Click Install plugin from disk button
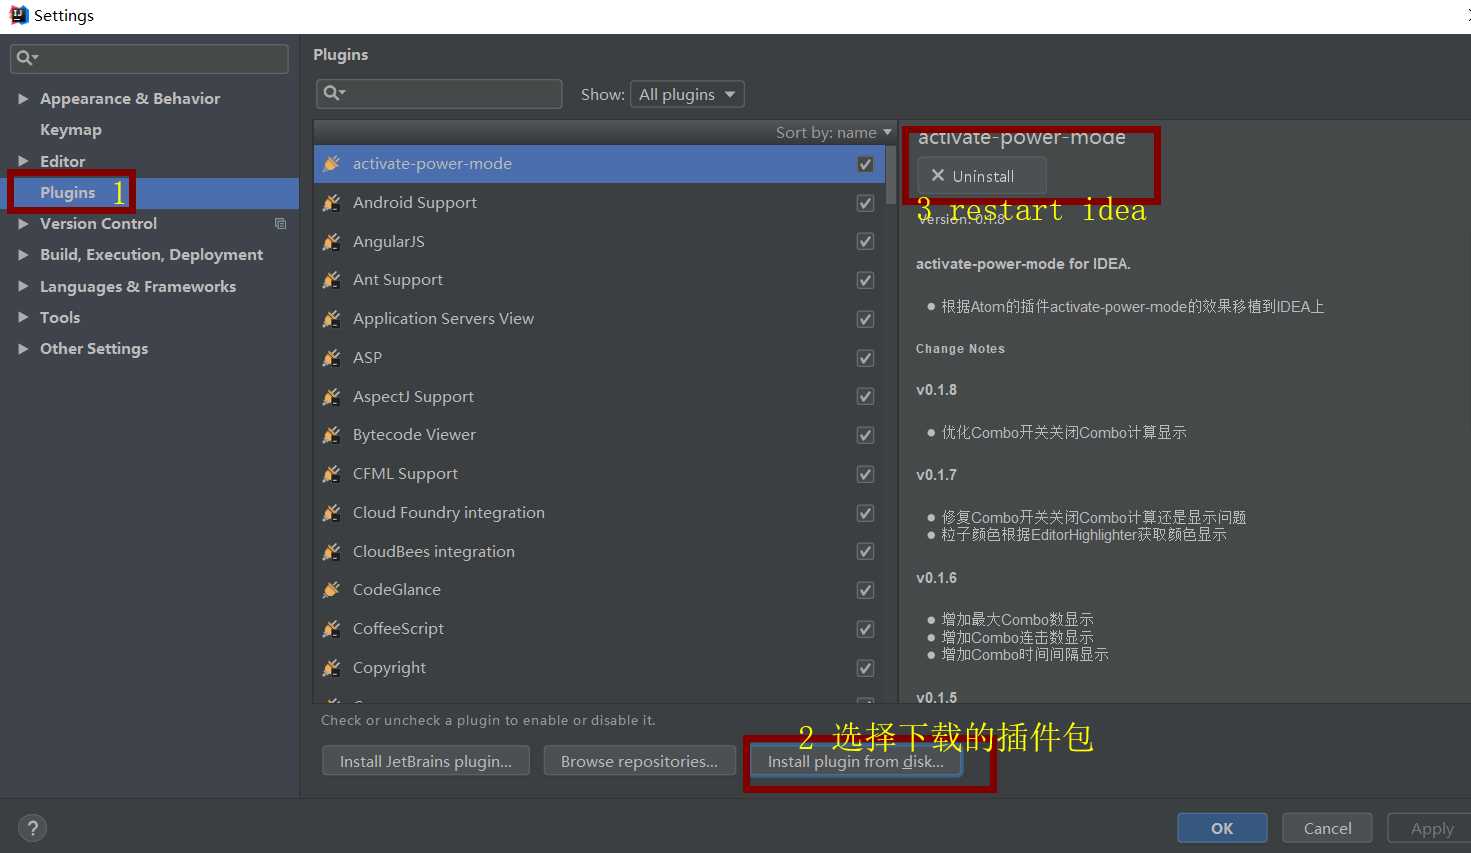This screenshot has height=853, width=1471. click(855, 761)
